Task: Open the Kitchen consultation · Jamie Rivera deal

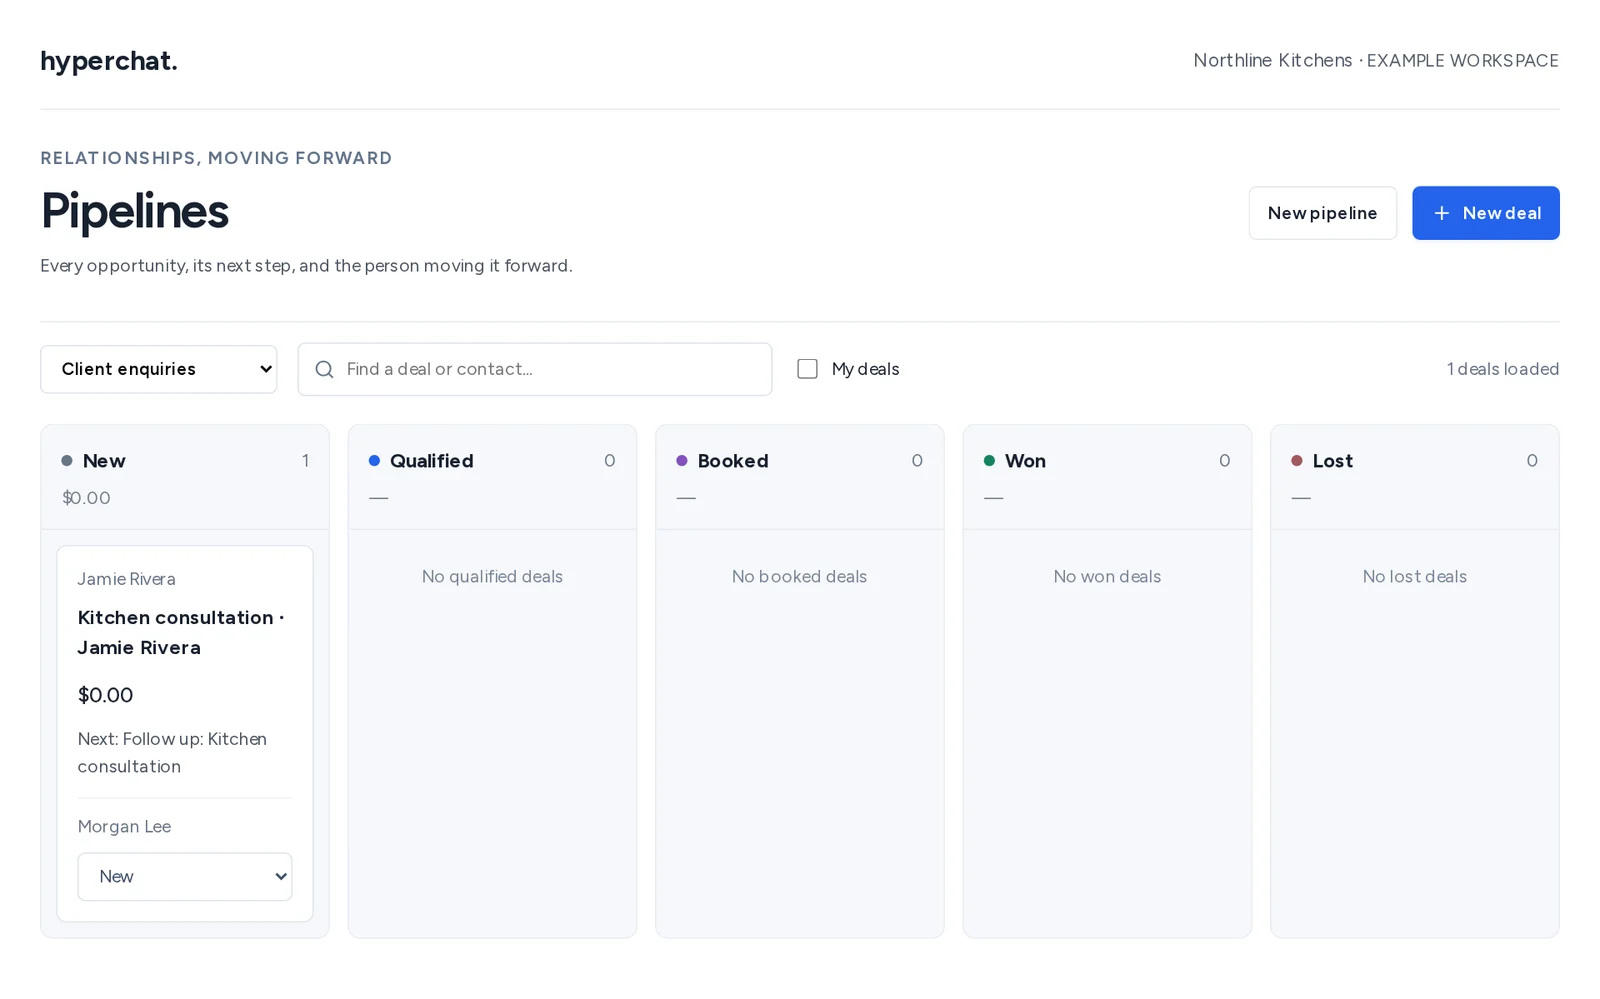Action: [181, 633]
